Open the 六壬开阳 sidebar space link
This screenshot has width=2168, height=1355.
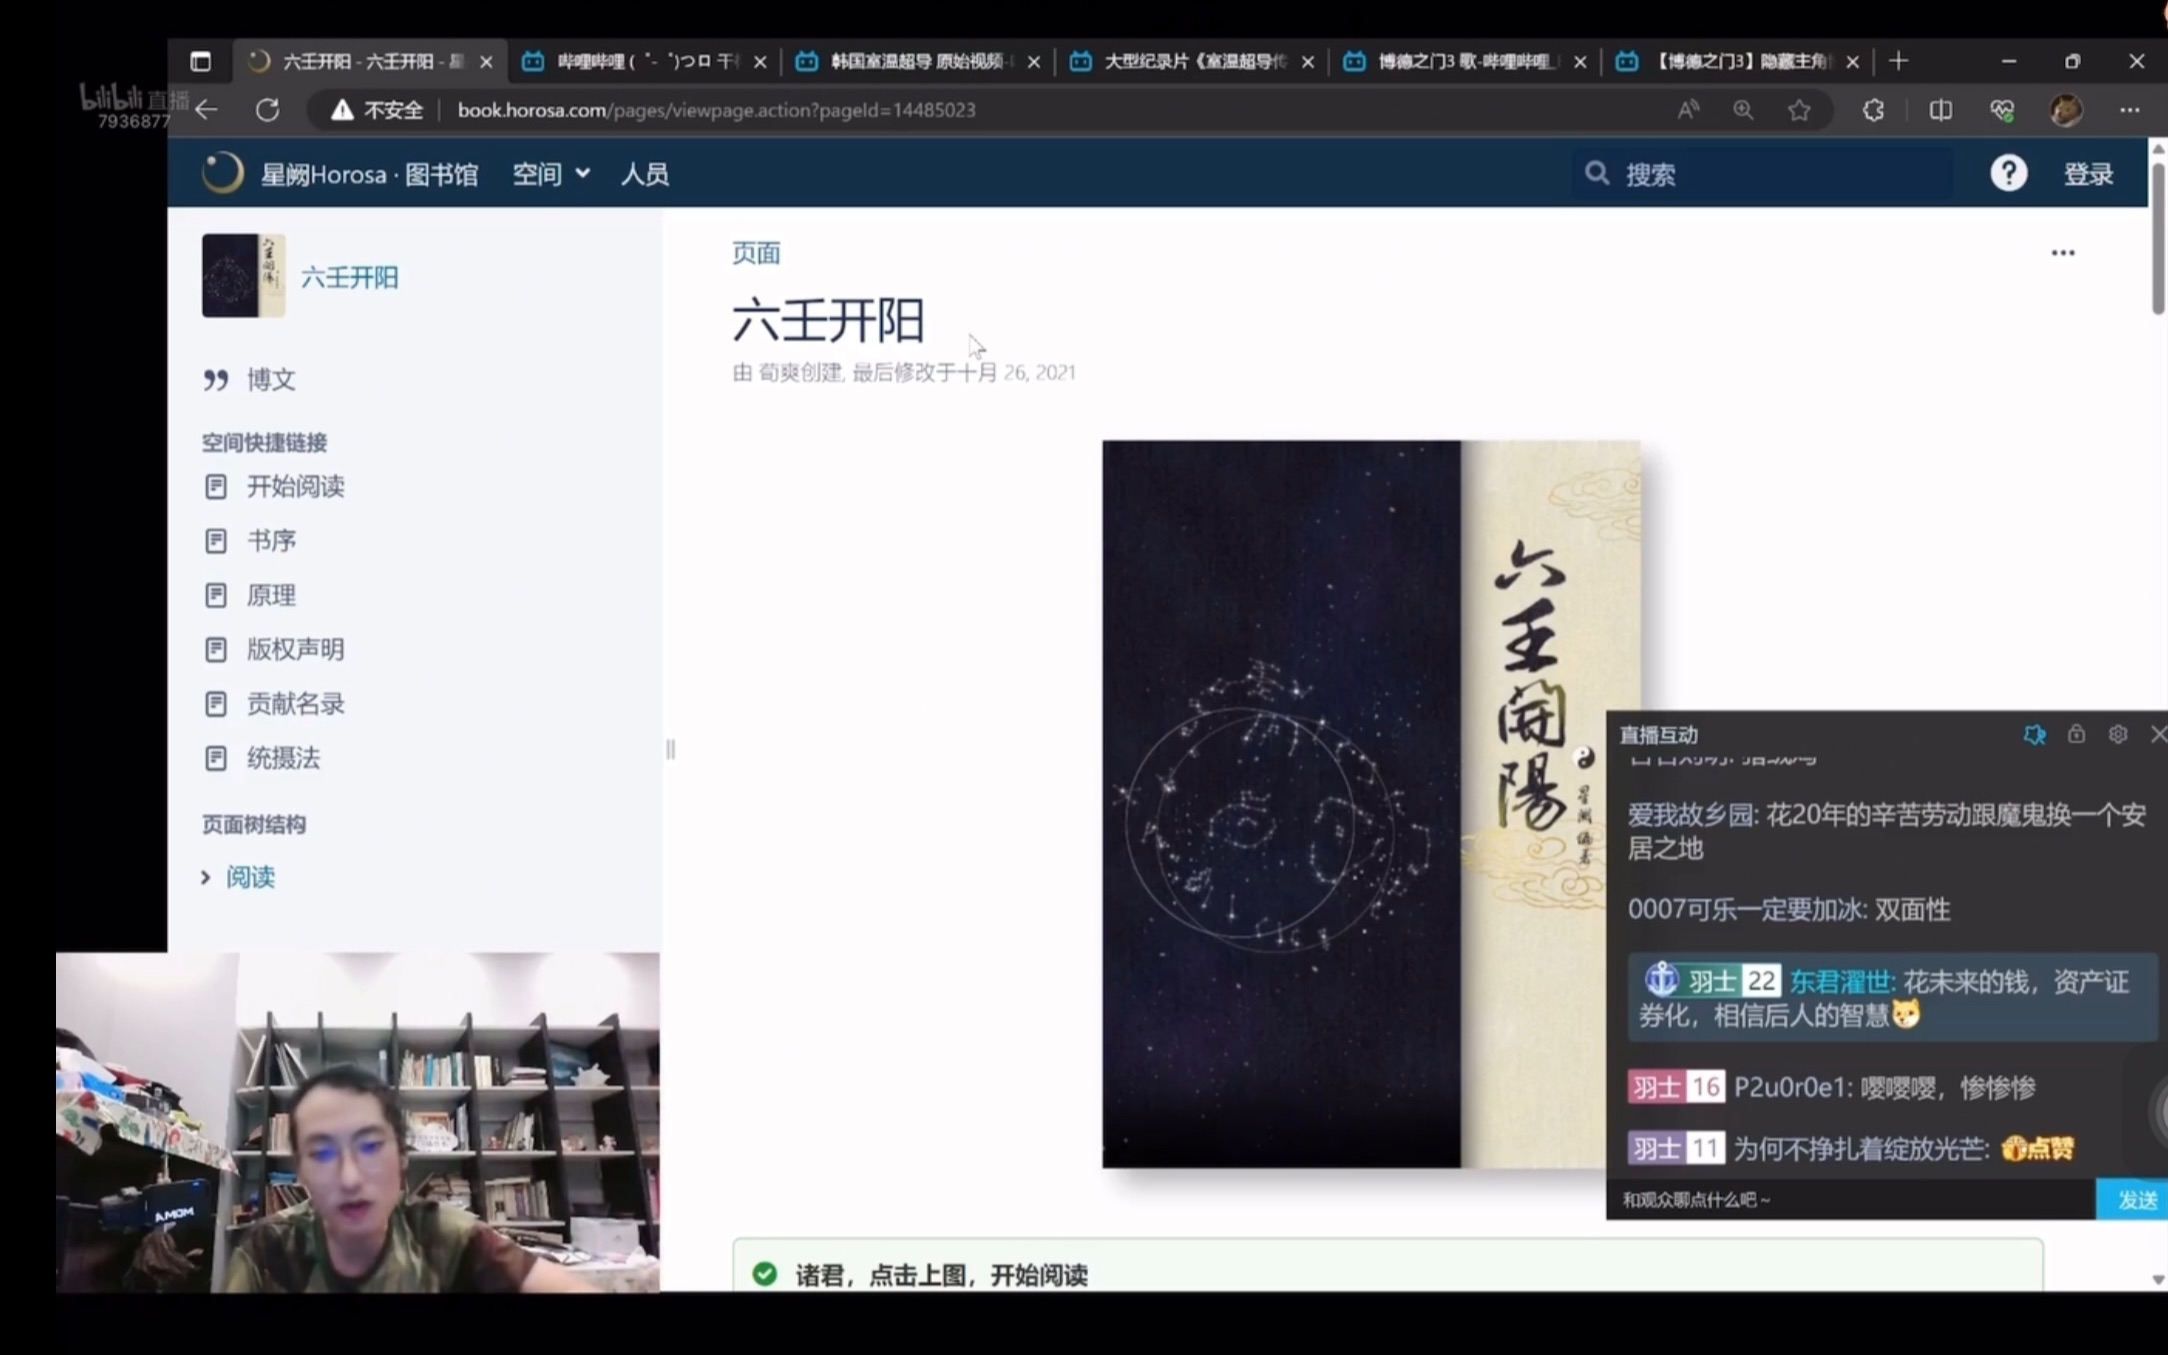click(349, 277)
